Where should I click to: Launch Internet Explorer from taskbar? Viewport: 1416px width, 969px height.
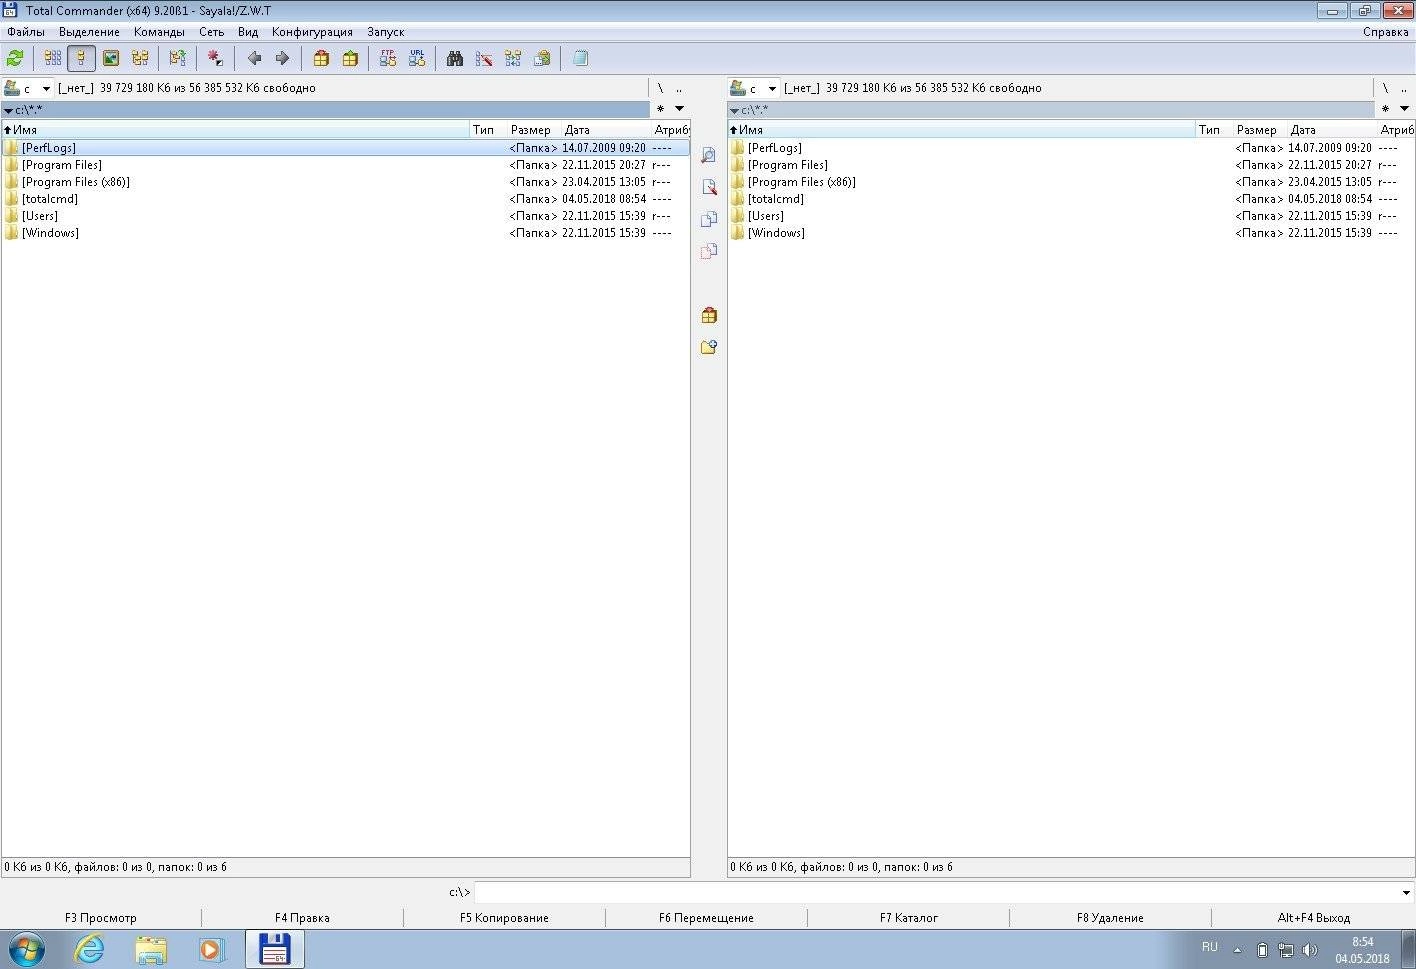[x=90, y=949]
